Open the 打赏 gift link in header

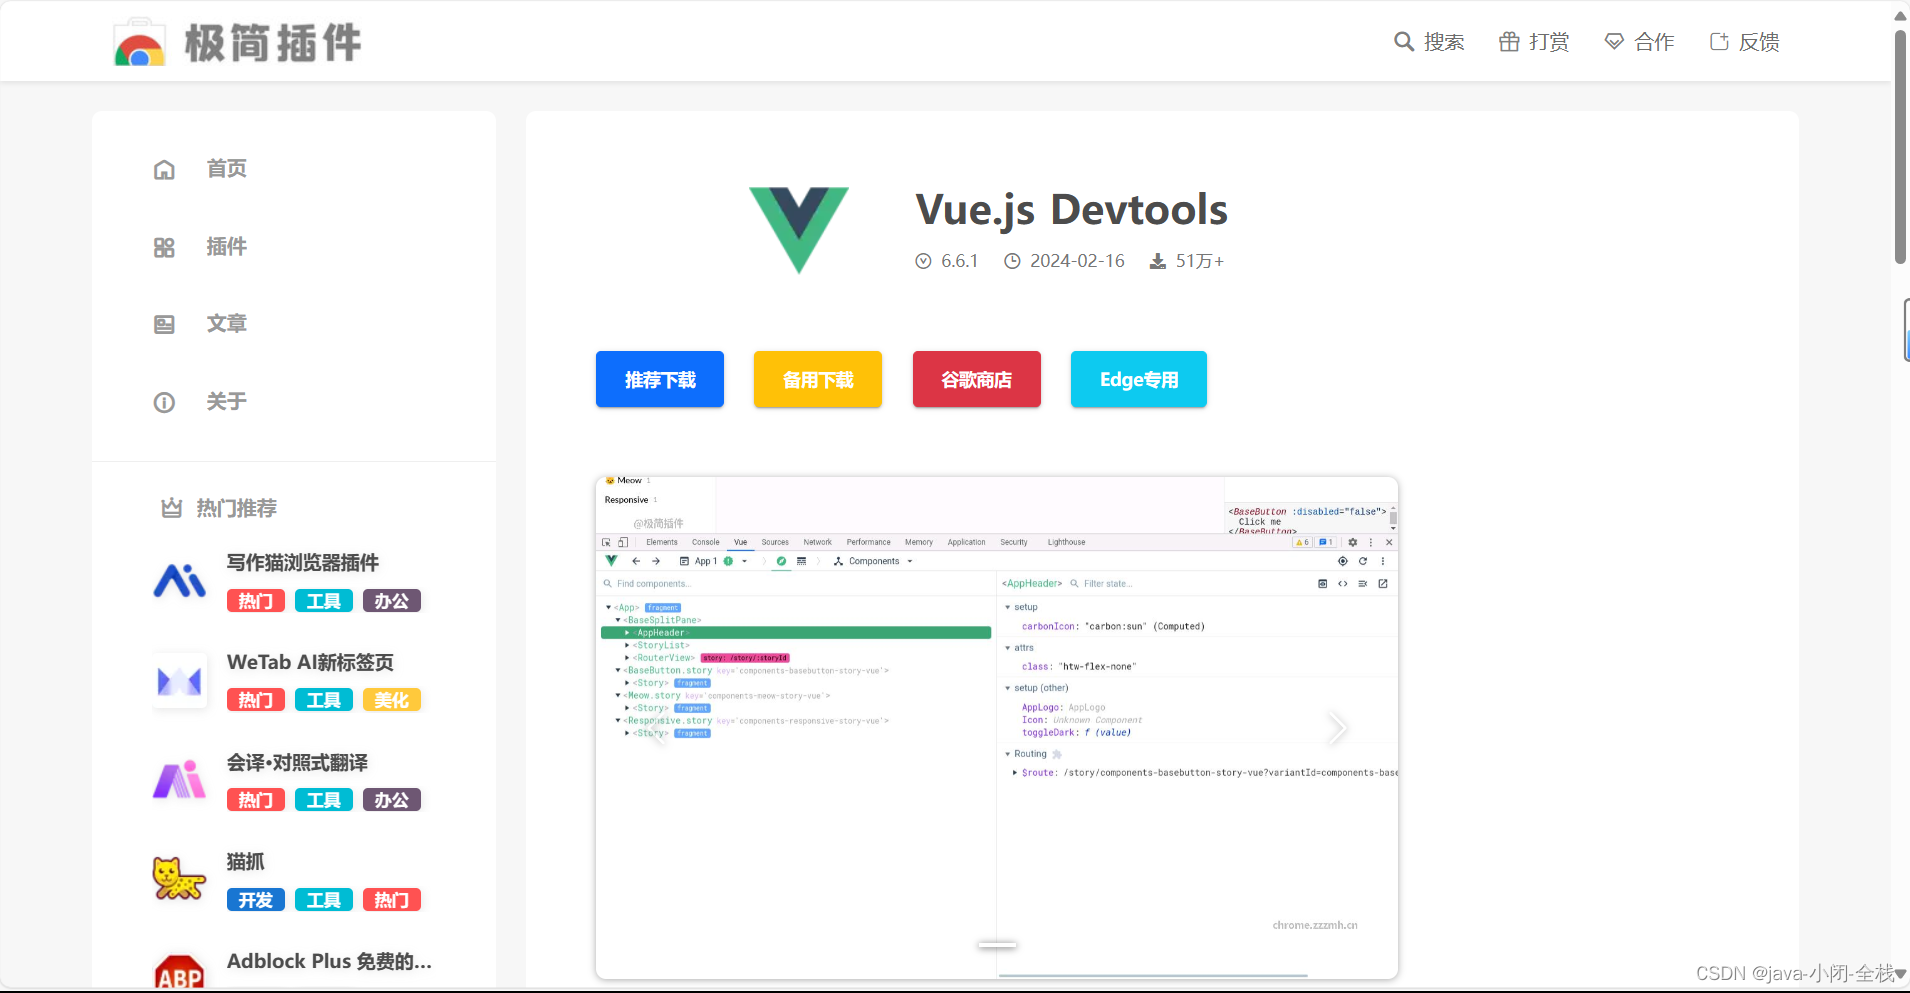click(1534, 42)
